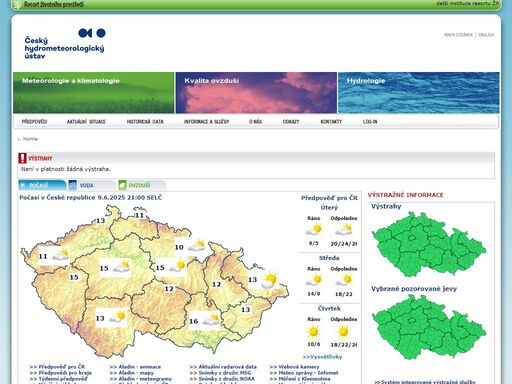Switch to the Ovzduší tab

click(142, 185)
